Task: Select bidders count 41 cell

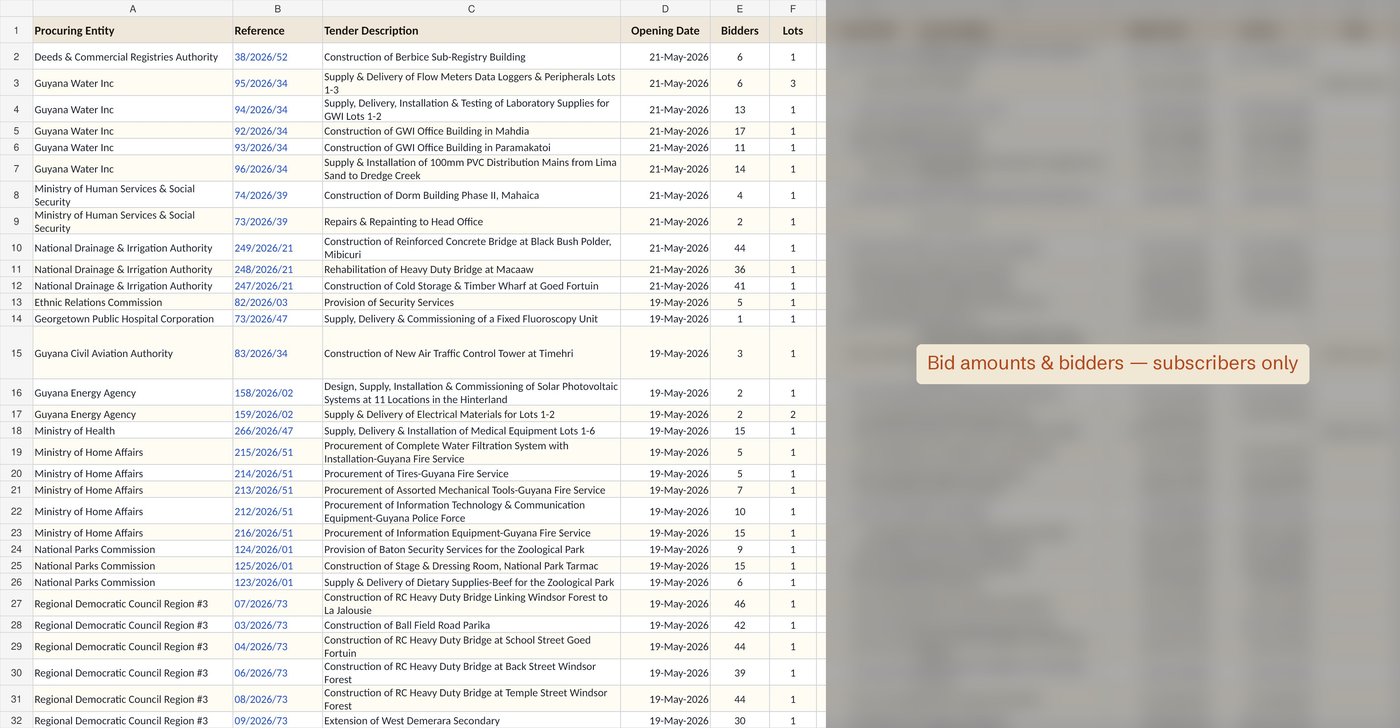Action: click(x=740, y=286)
